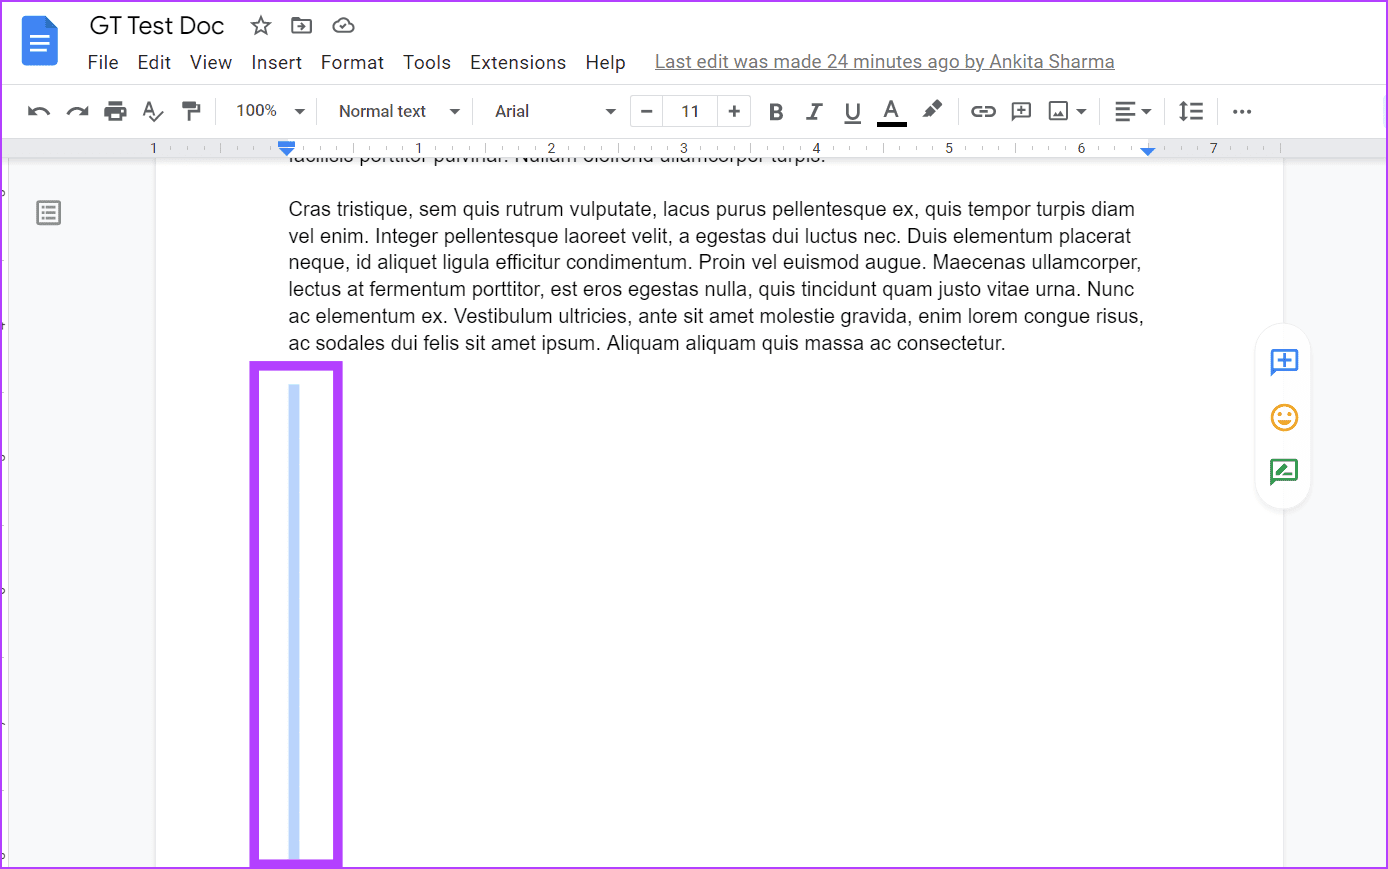
Task: Toggle Underline formatting
Action: pyautogui.click(x=852, y=111)
